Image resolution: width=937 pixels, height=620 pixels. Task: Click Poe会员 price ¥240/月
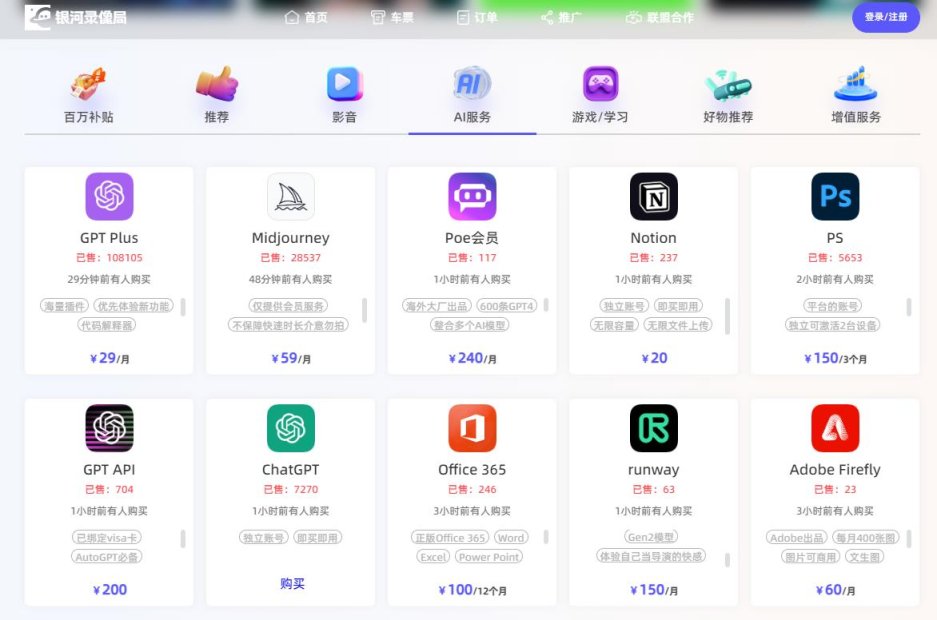tap(472, 358)
